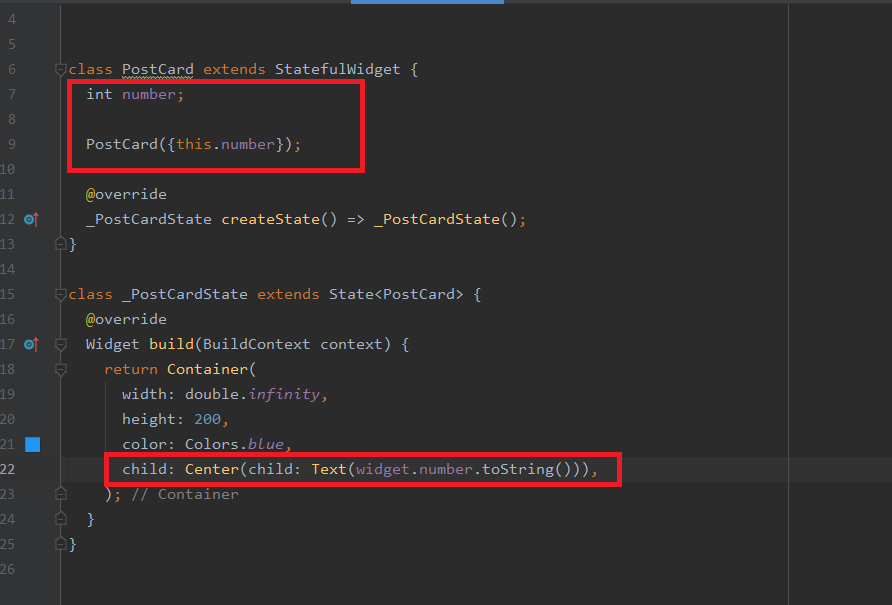Click 'State<PostCard>' generic type
Image resolution: width=892 pixels, height=605 pixels.
click(x=396, y=294)
